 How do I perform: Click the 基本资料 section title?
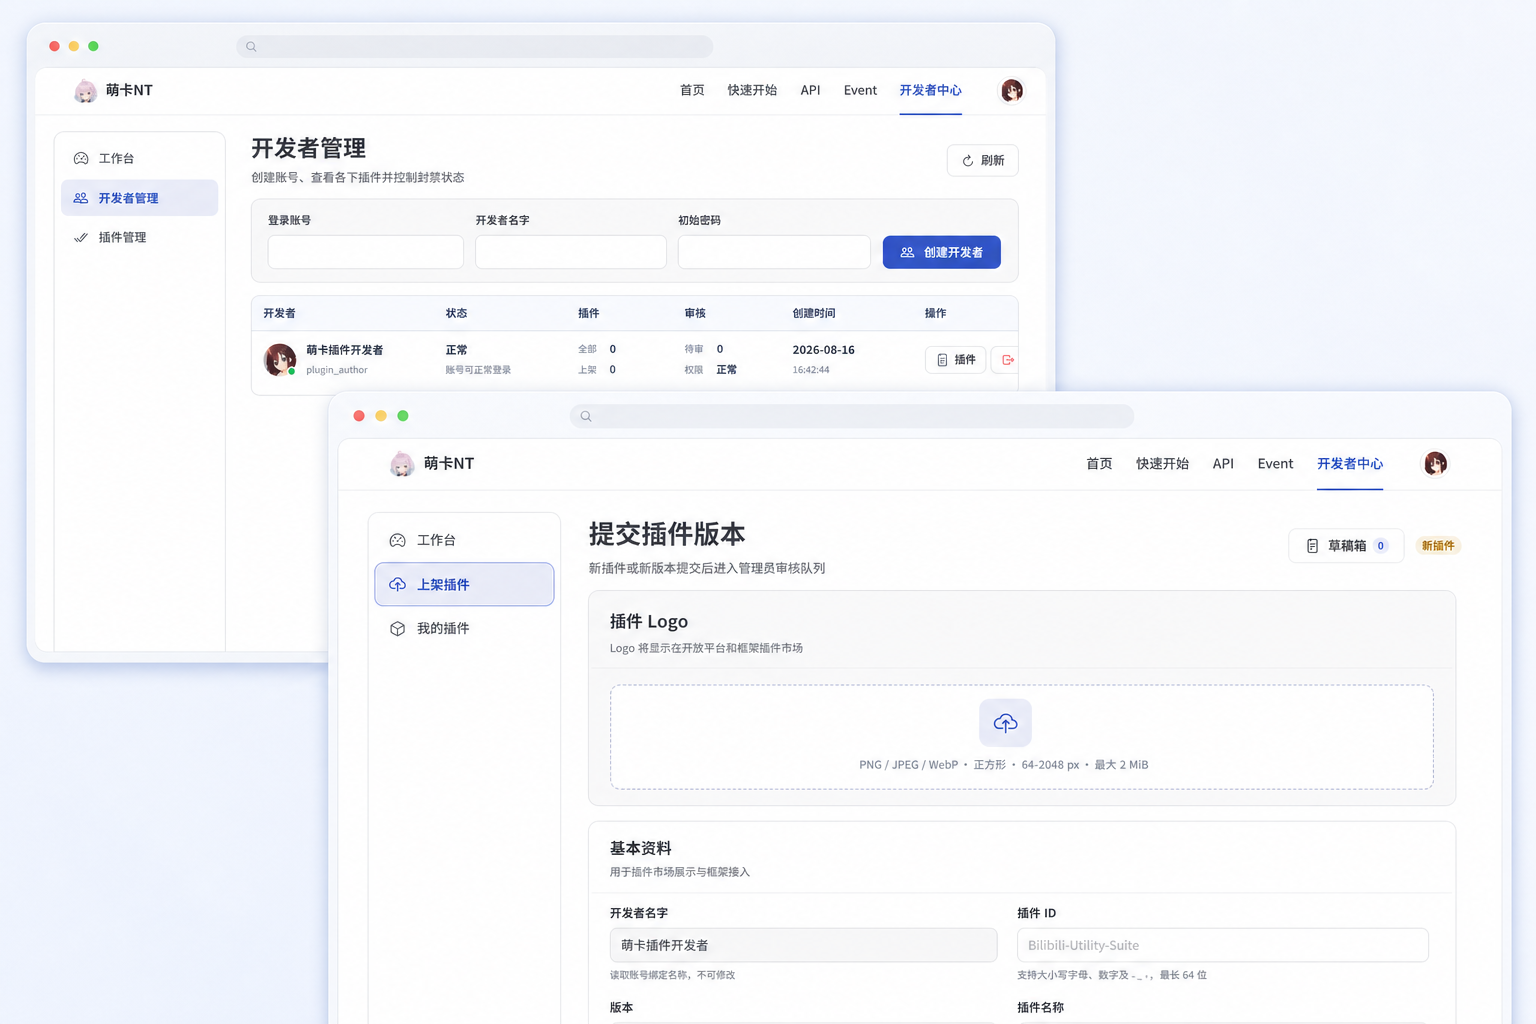[x=640, y=848]
